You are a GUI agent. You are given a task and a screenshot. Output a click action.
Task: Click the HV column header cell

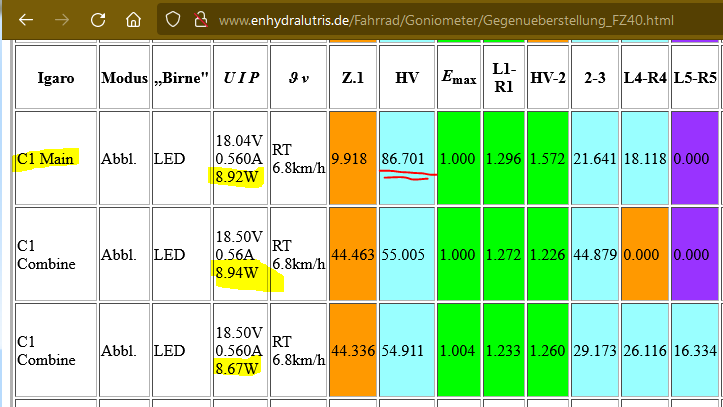pos(407,77)
